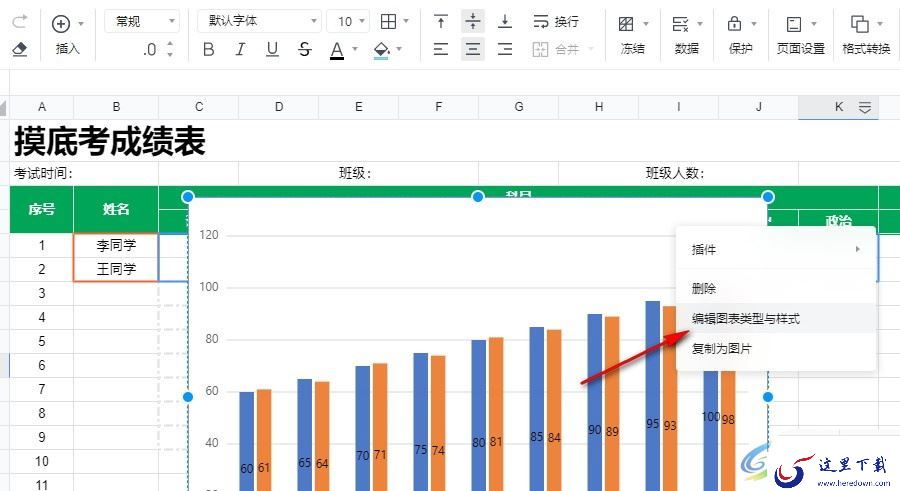Adjust decimal places stepper arrows

coord(170,49)
